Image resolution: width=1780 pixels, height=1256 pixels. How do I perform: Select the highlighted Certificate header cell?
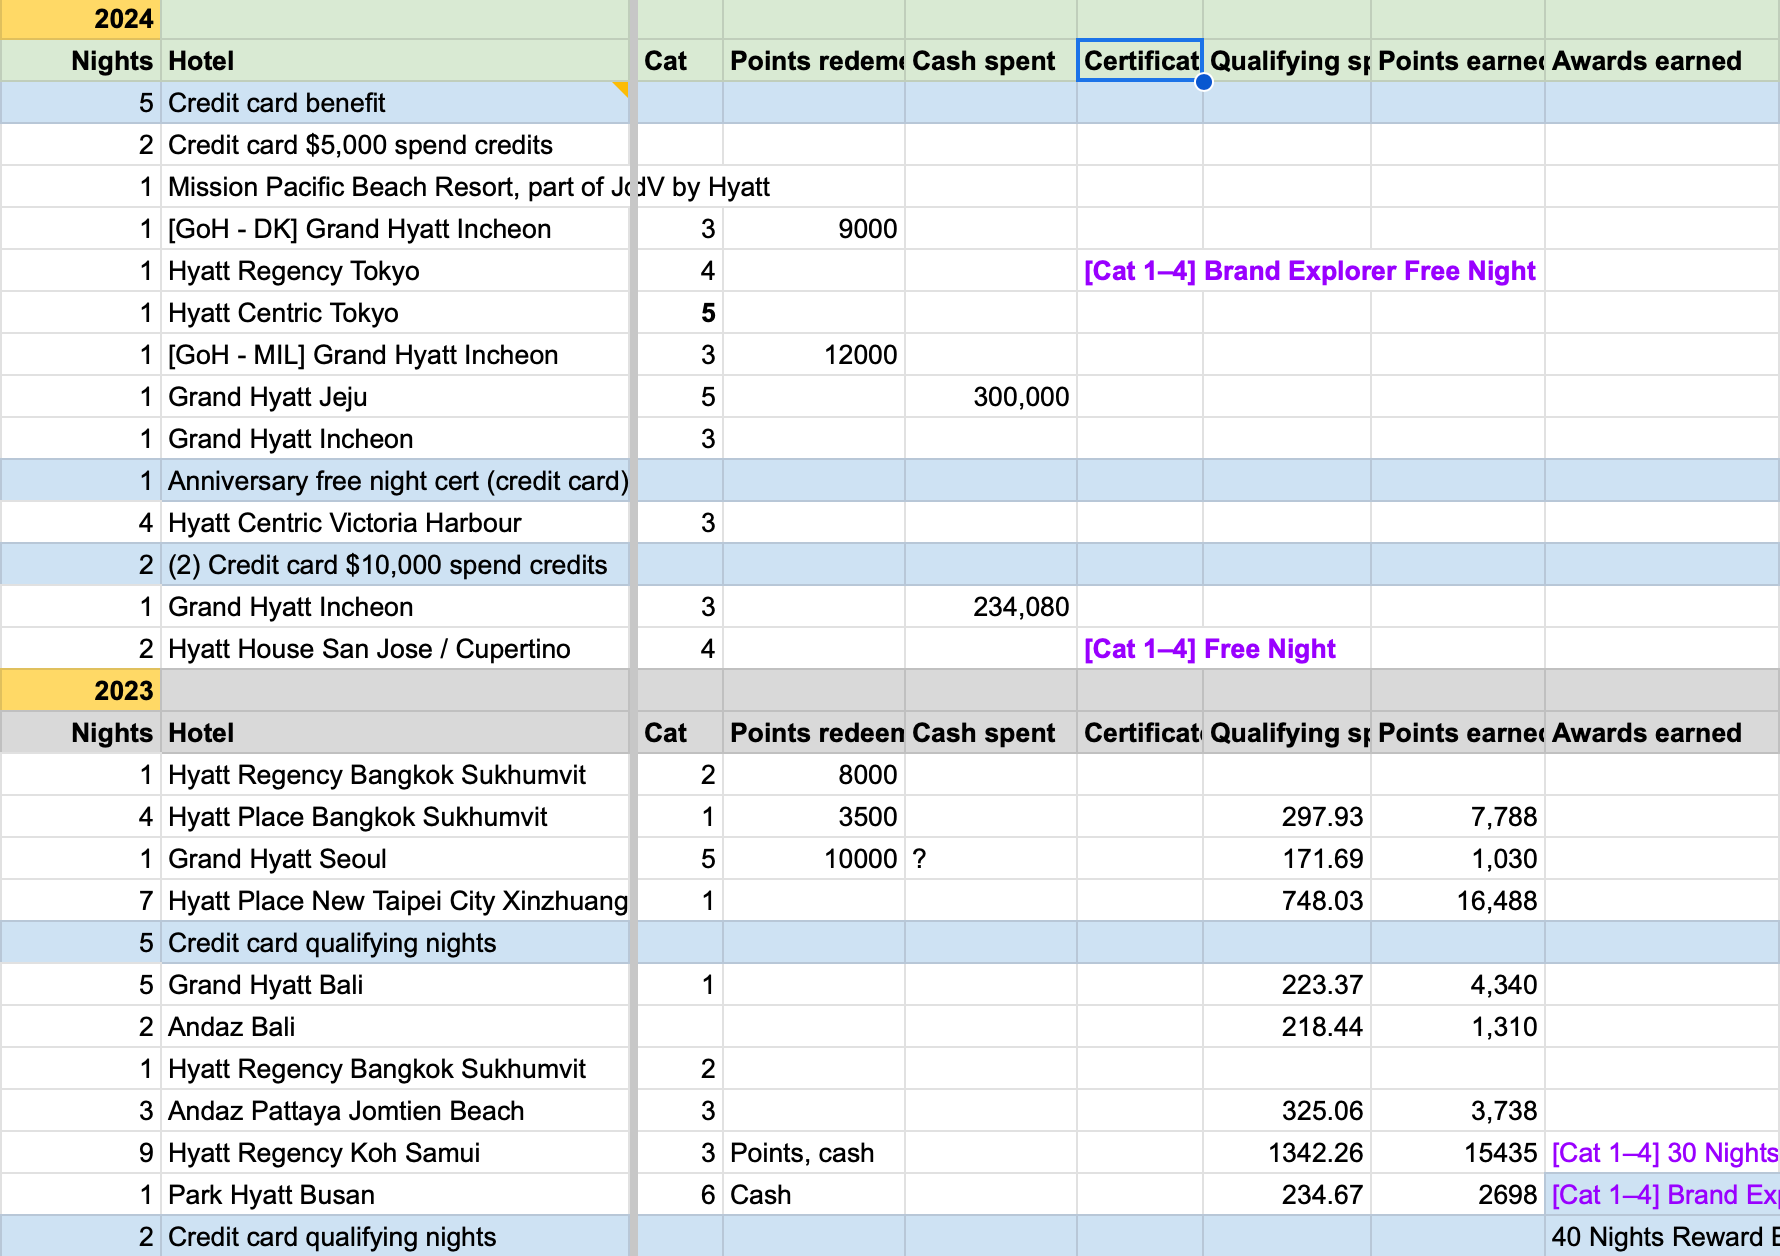(x=1140, y=61)
